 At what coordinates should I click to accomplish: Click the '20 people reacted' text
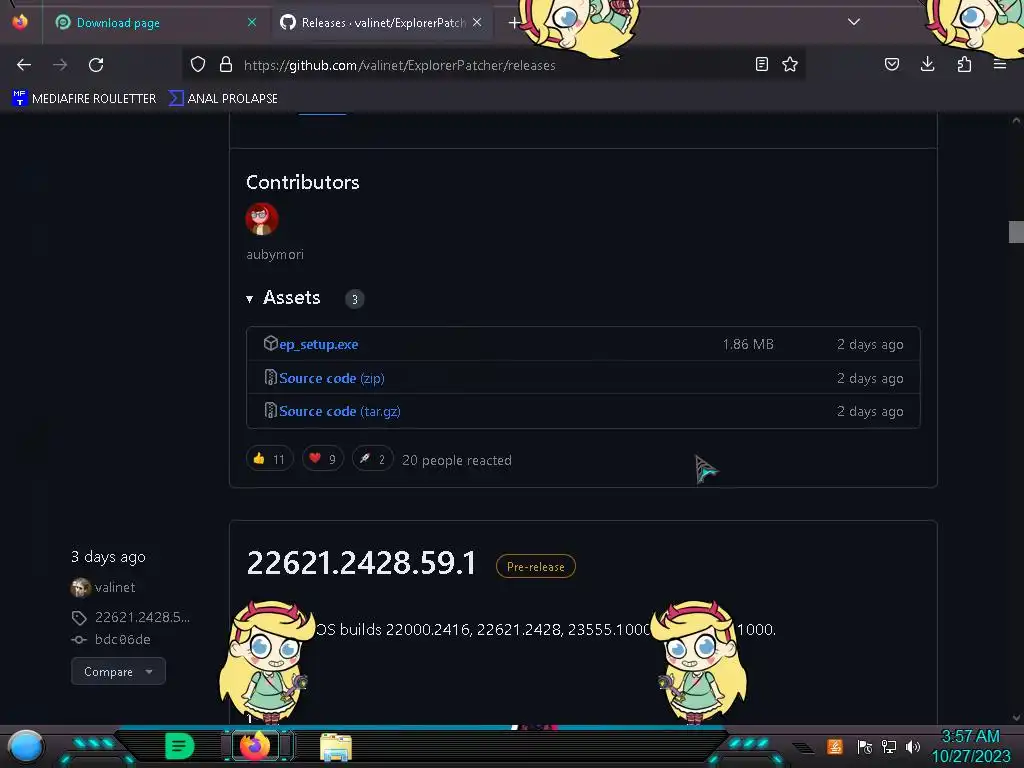(x=457, y=460)
